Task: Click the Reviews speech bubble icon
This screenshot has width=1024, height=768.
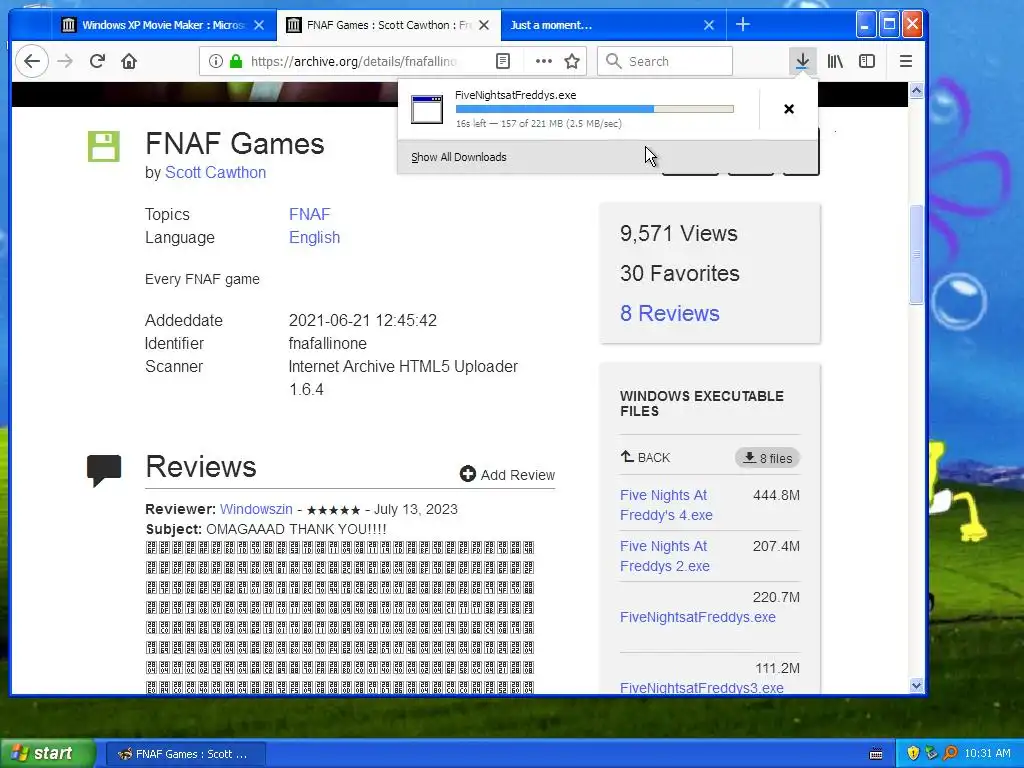Action: point(104,470)
